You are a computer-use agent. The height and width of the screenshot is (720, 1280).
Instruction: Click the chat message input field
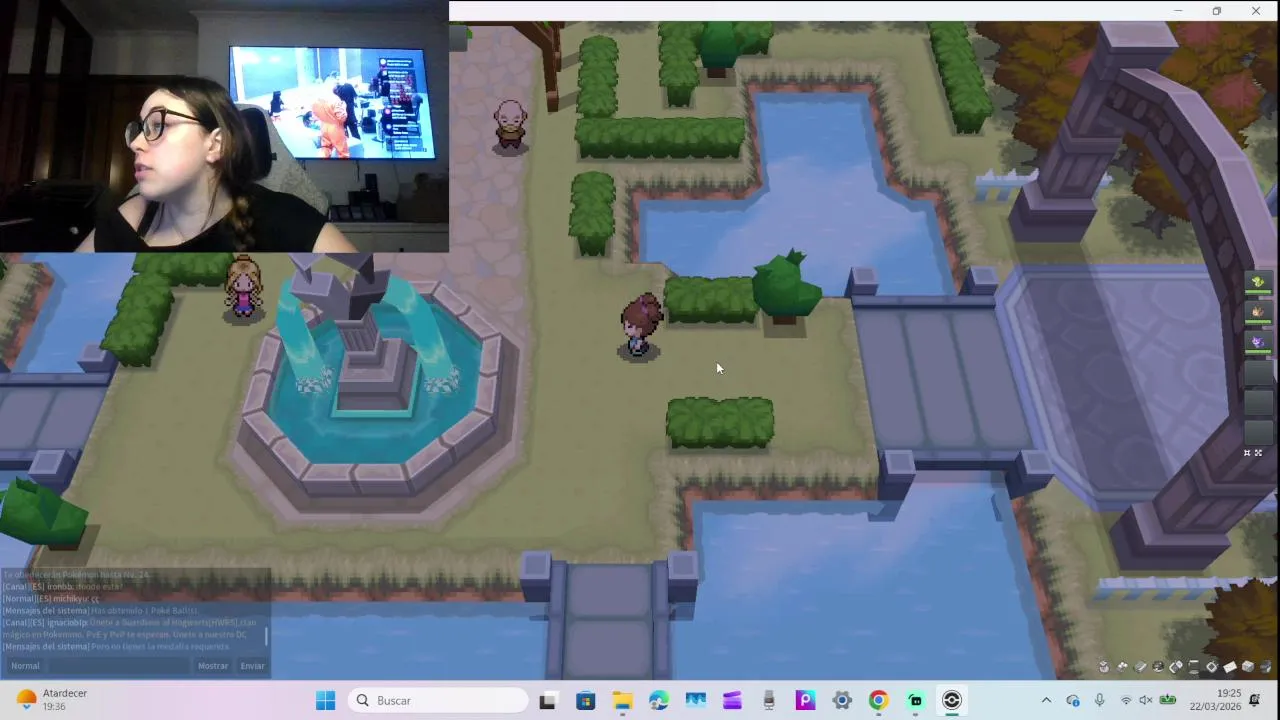119,665
